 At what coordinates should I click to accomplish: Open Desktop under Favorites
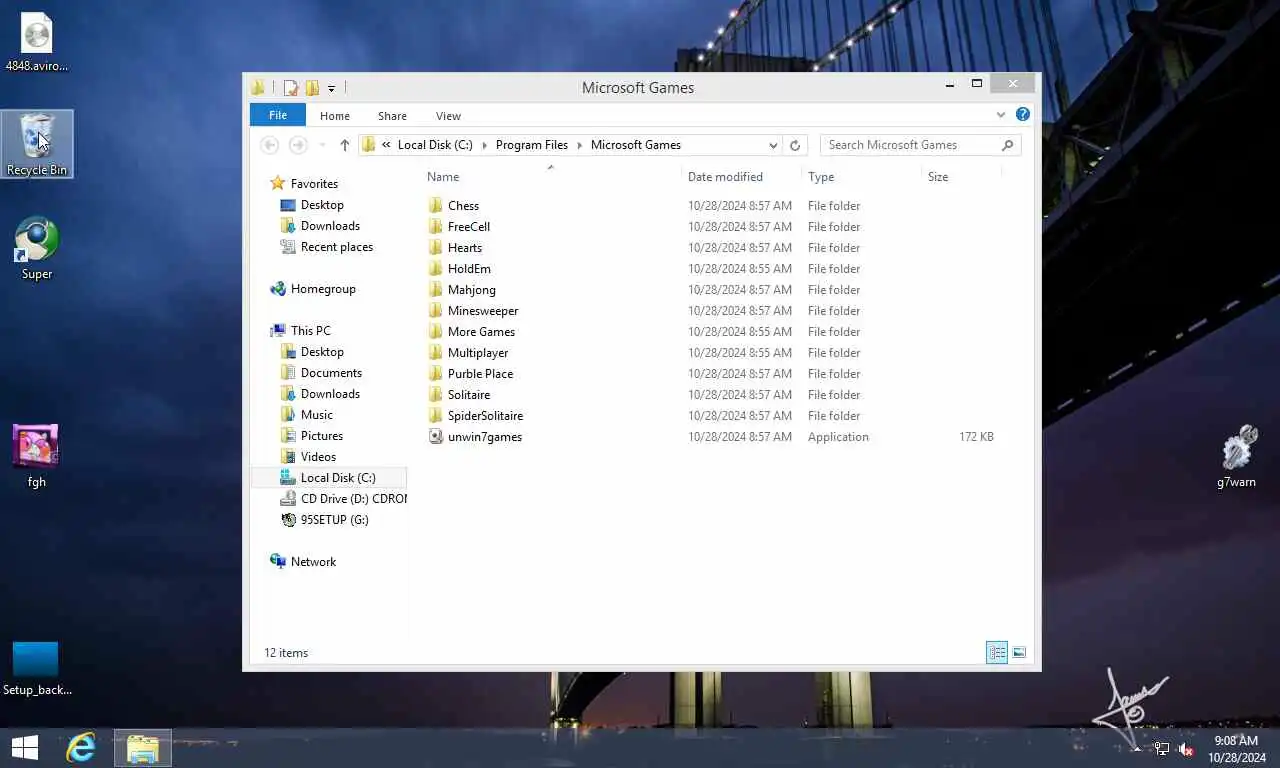pyautogui.click(x=312, y=205)
